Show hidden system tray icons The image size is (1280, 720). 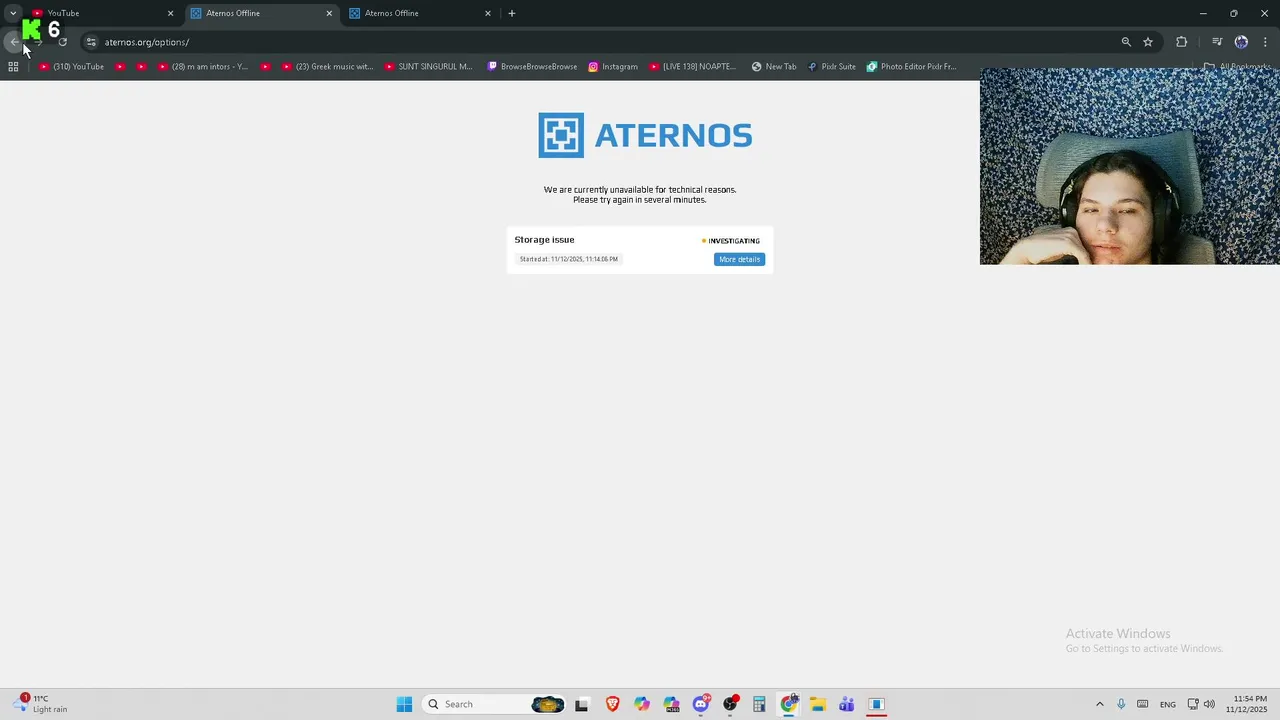coord(1100,704)
